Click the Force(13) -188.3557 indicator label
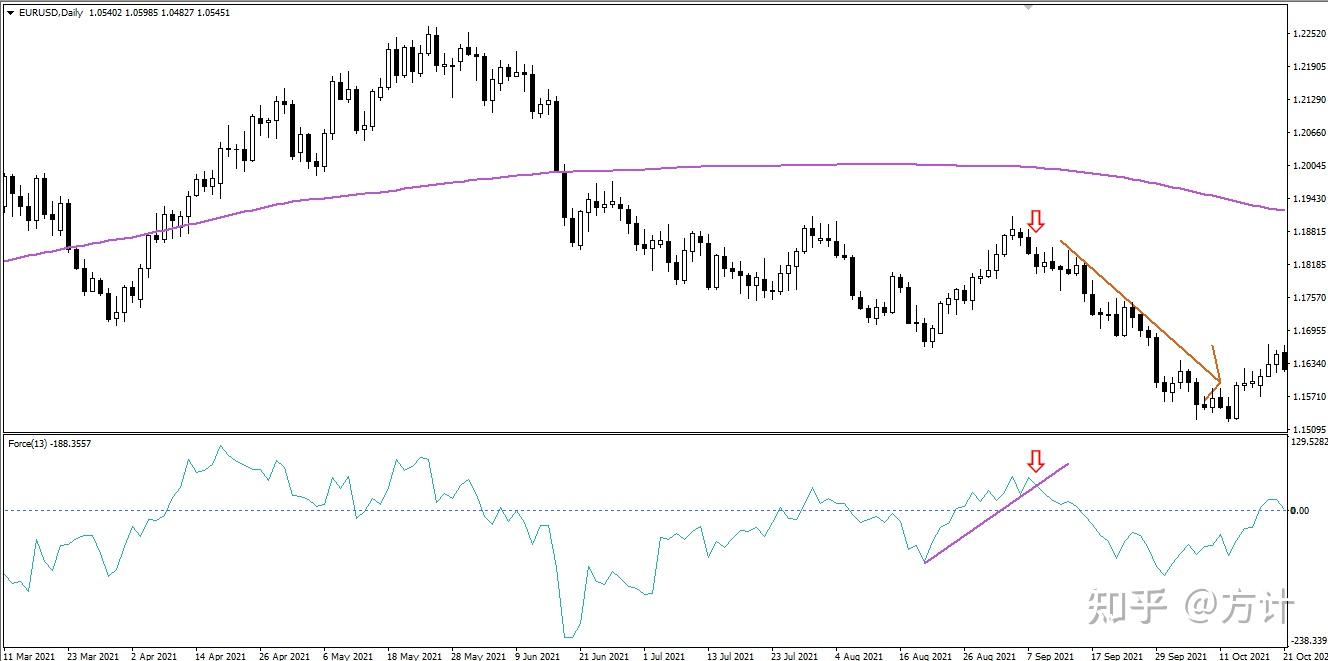 49,443
